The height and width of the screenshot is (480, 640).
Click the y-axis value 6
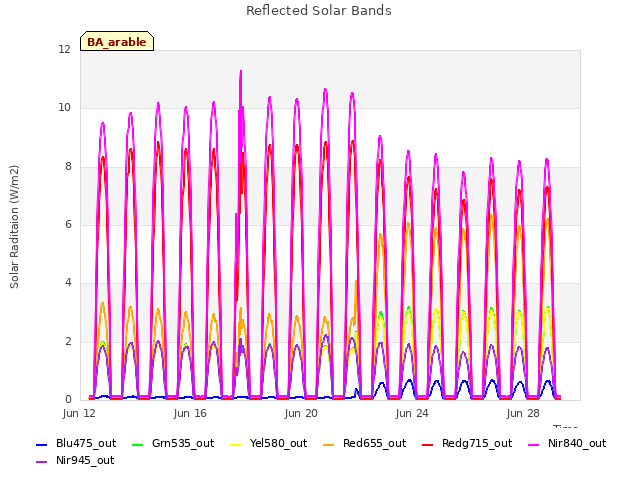click(x=68, y=224)
